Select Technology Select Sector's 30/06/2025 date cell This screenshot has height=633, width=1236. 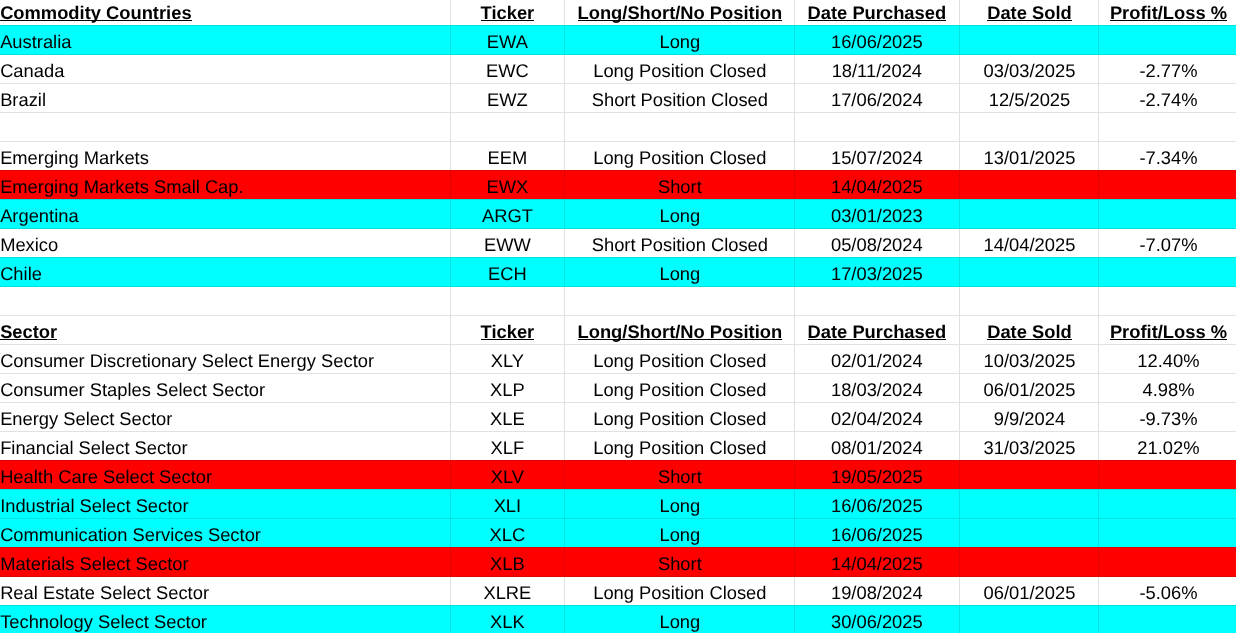(876, 622)
